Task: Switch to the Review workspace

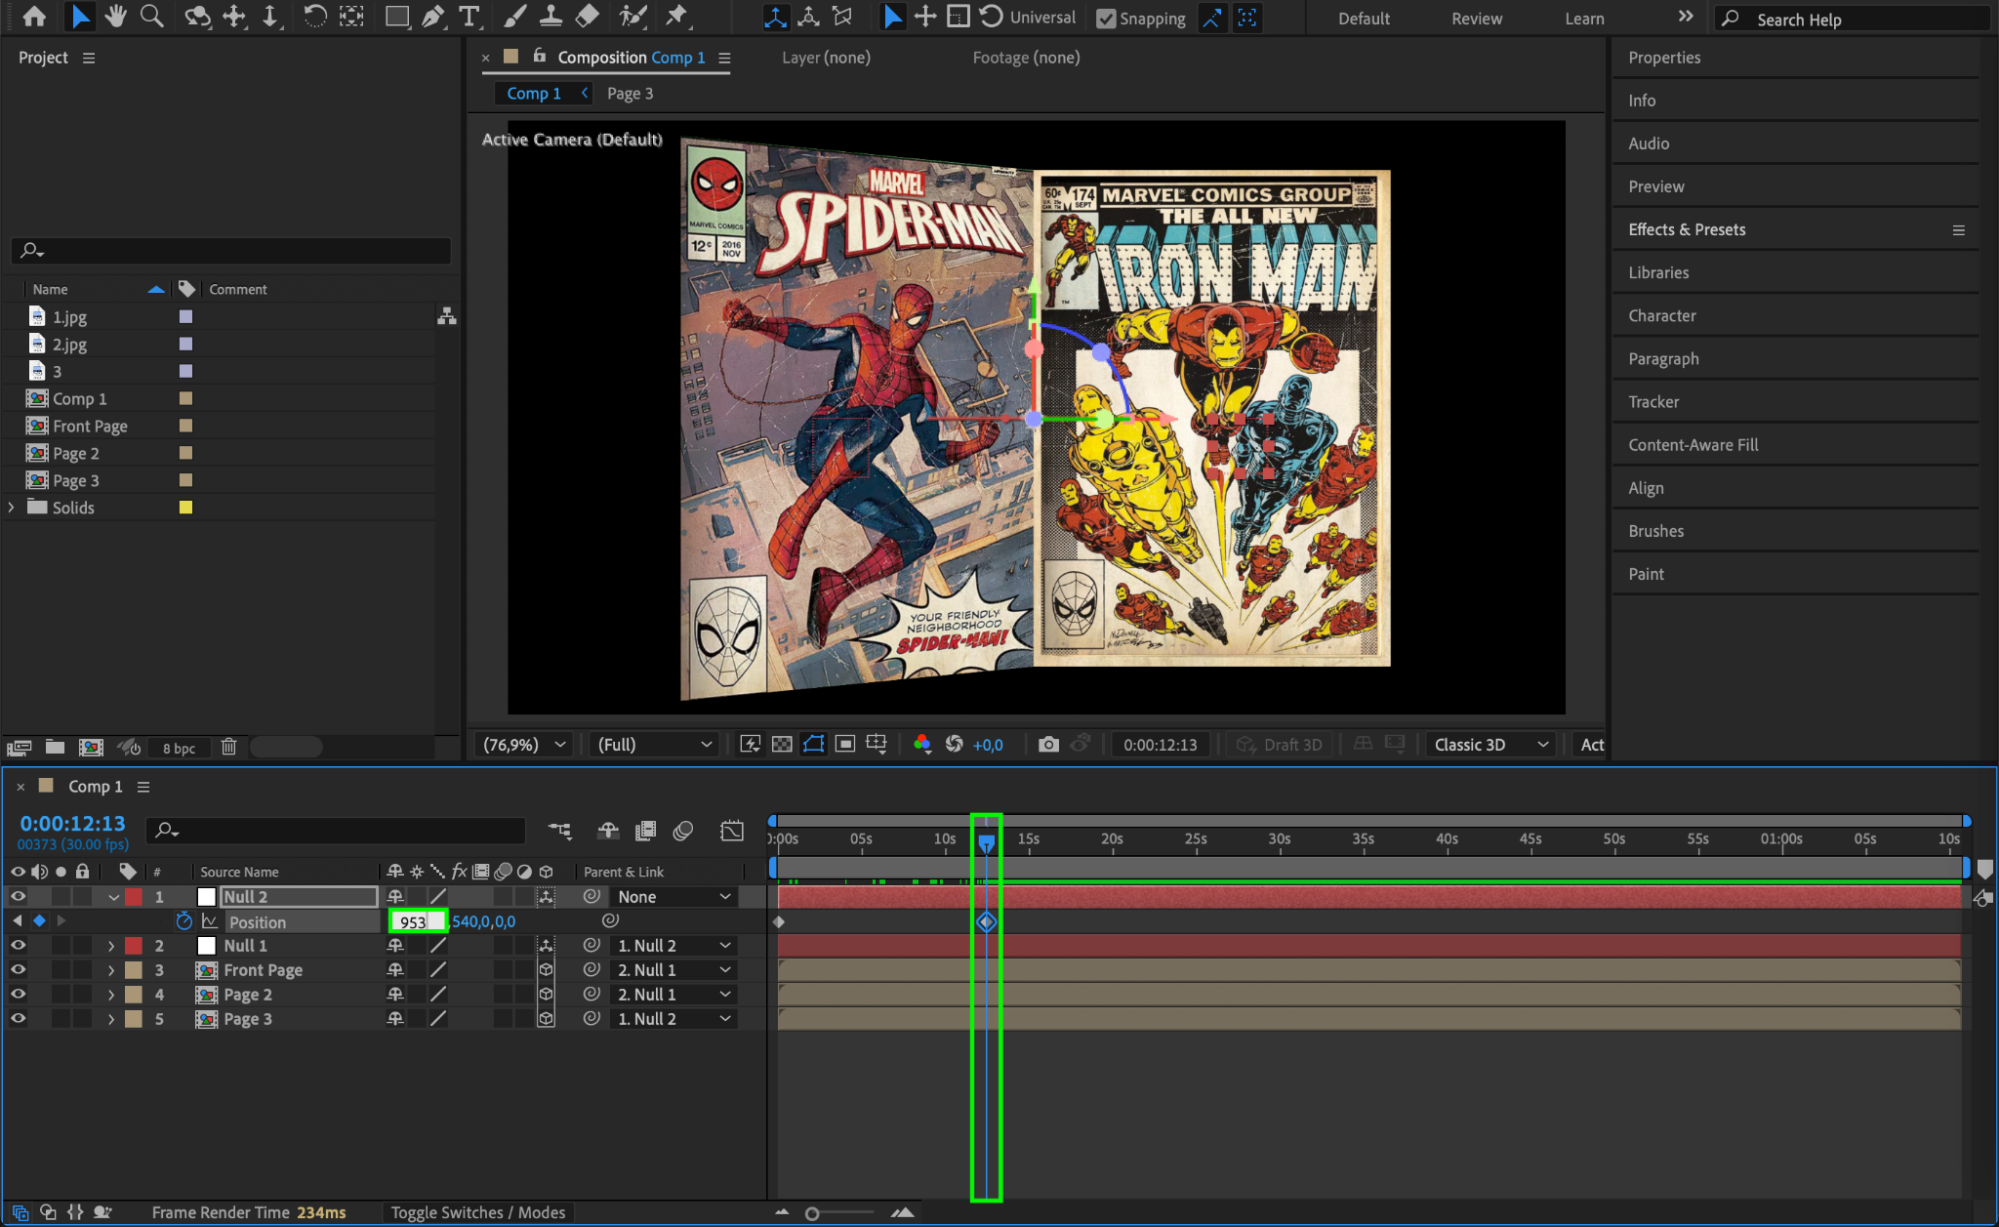Action: (x=1476, y=18)
